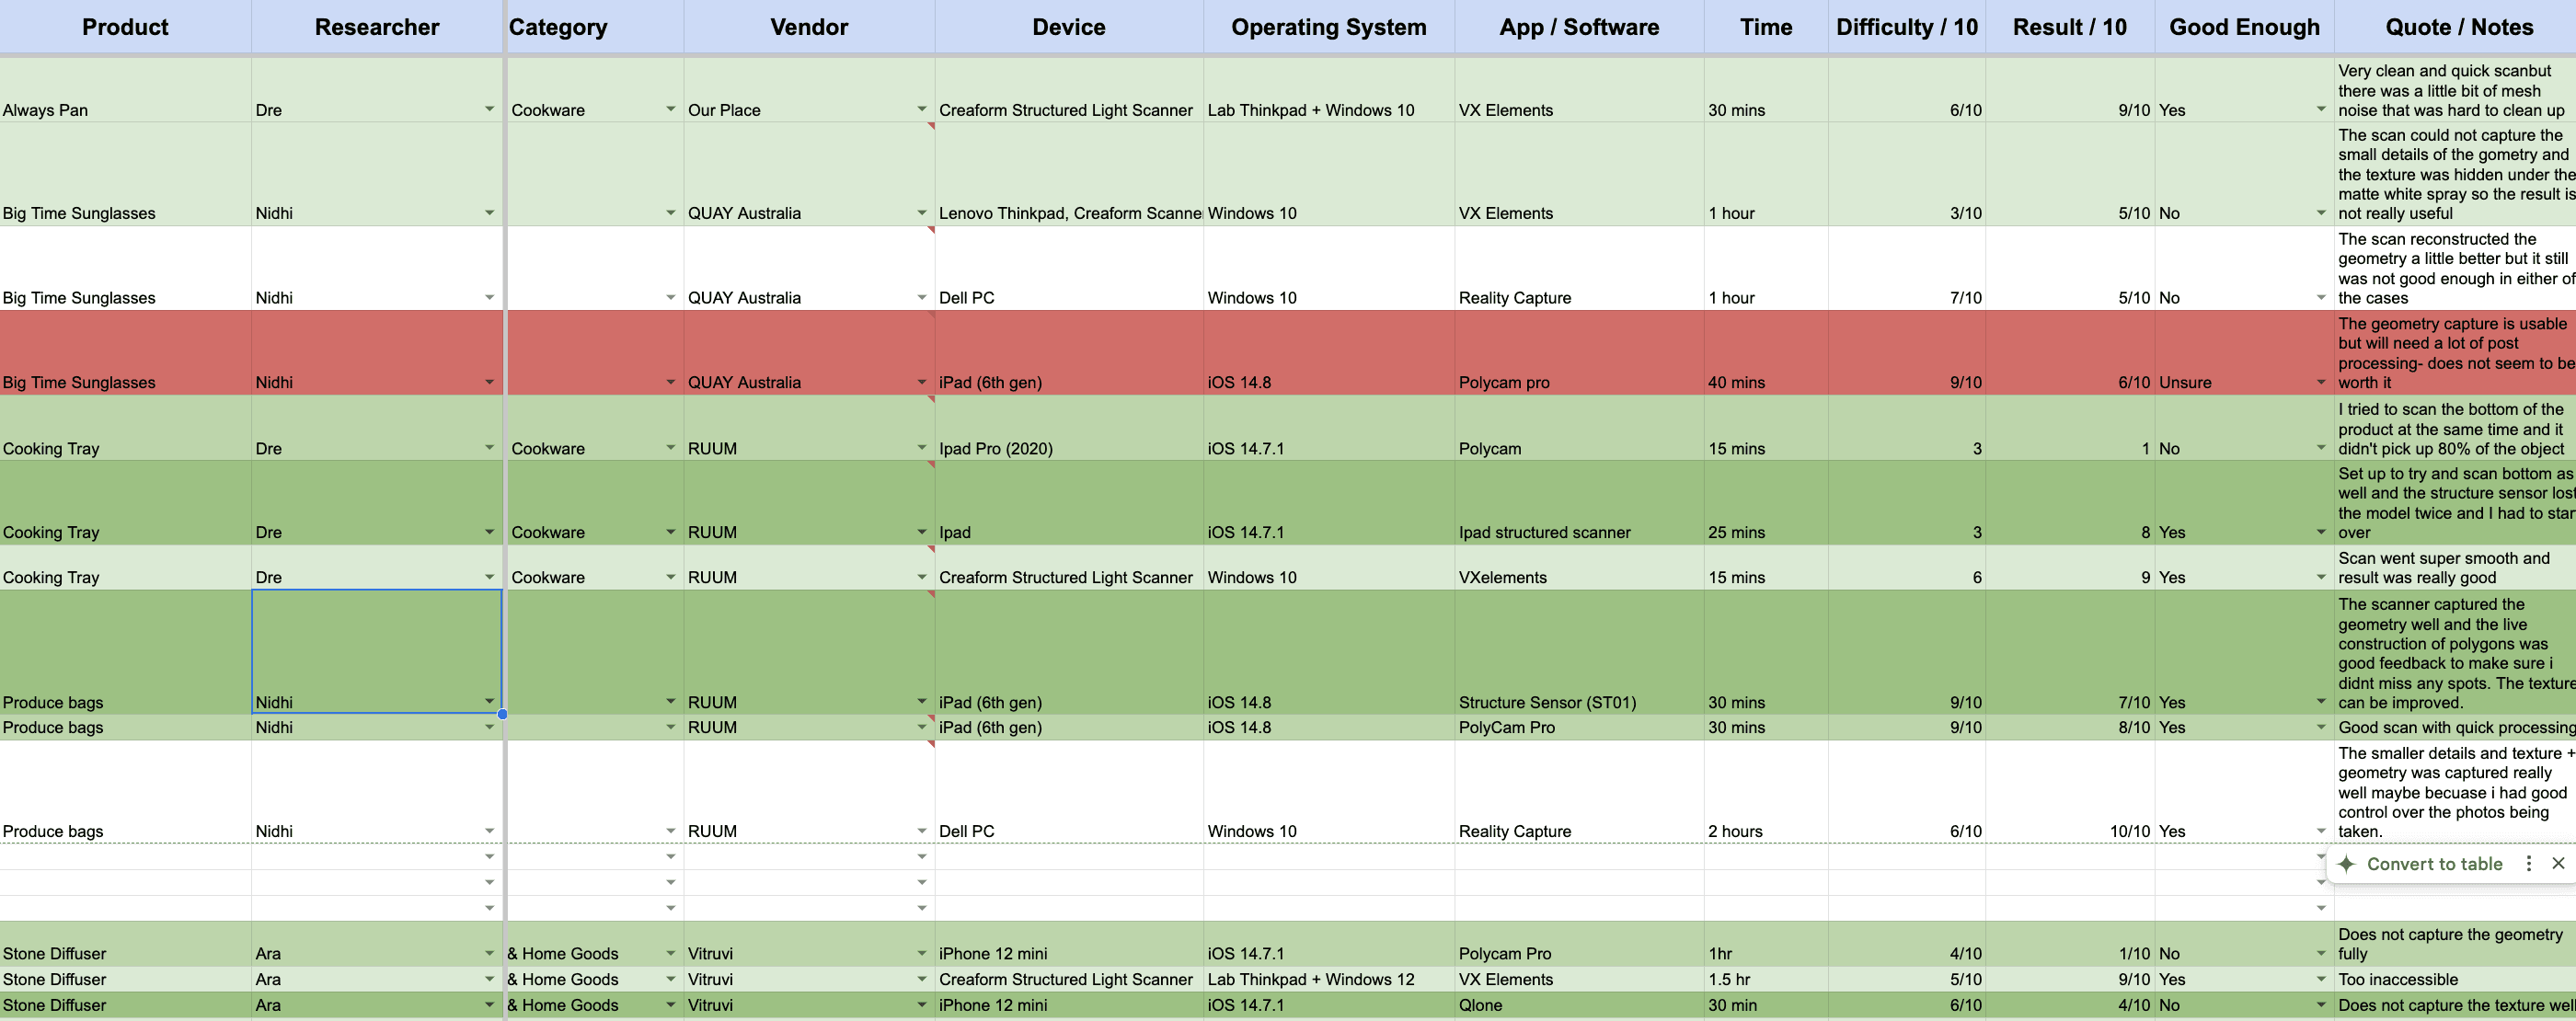Viewport: 2576px width, 1021px height.
Task: Click the Lab Thinkpad + Windows 10 cell
Action: (1329, 90)
